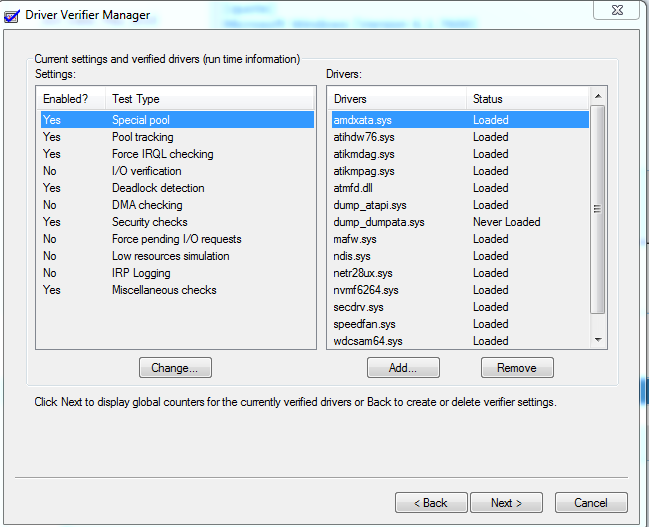Select the ndis.sys driver
Image resolution: width=649 pixels, height=527 pixels.
(460, 256)
